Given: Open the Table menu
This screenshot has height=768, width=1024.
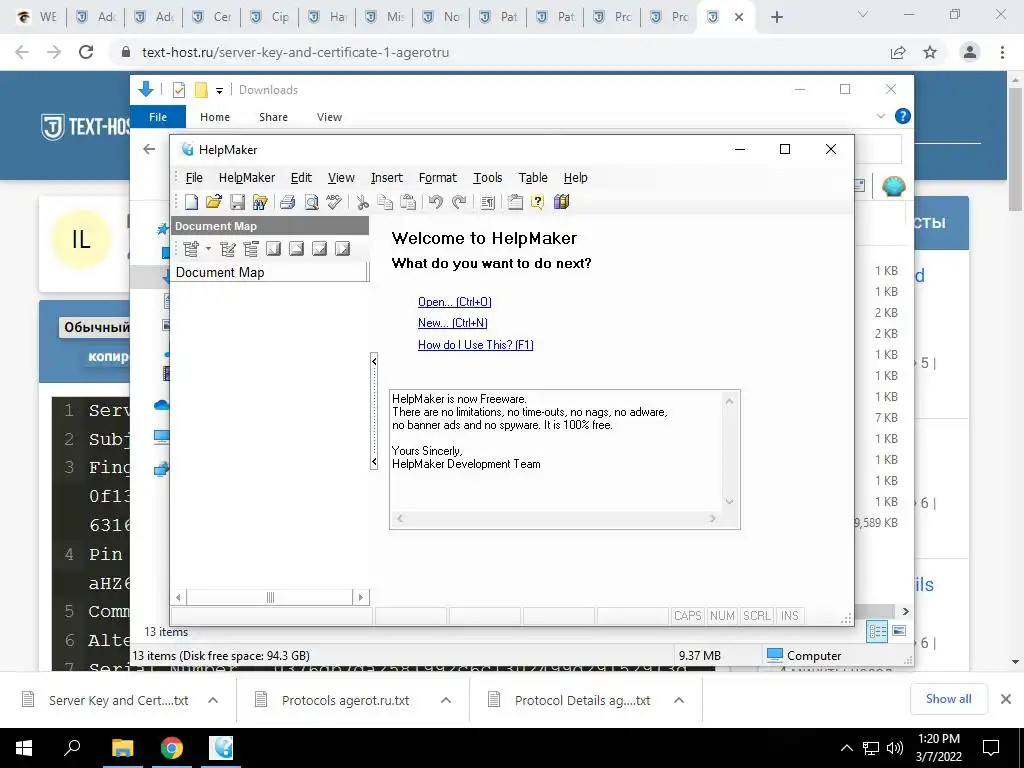Looking at the screenshot, I should (533, 178).
